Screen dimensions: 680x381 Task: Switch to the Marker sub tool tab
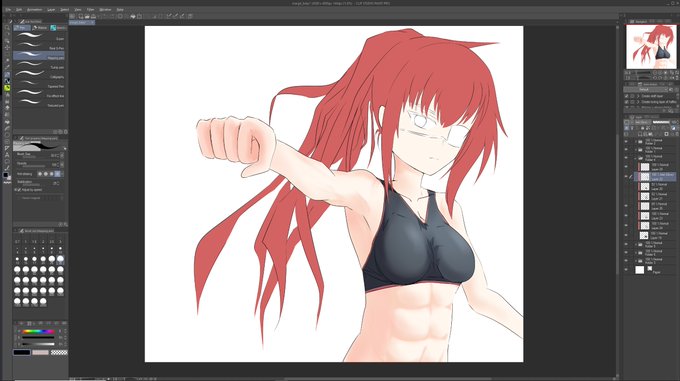tap(40, 28)
